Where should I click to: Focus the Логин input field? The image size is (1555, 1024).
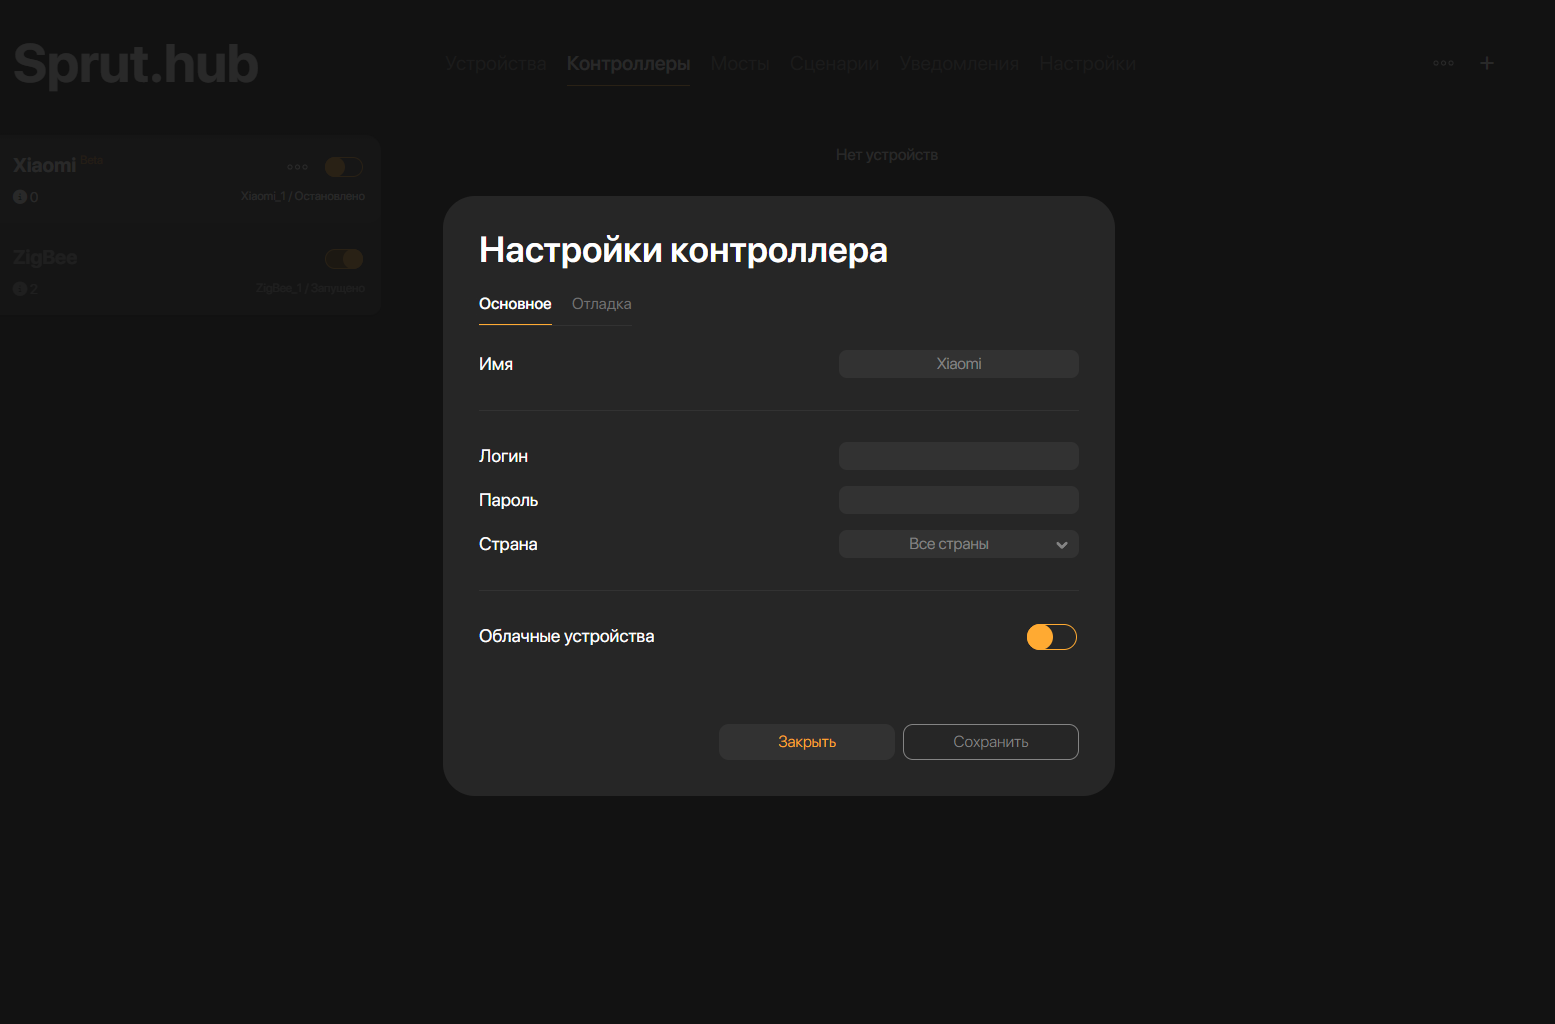(x=958, y=456)
